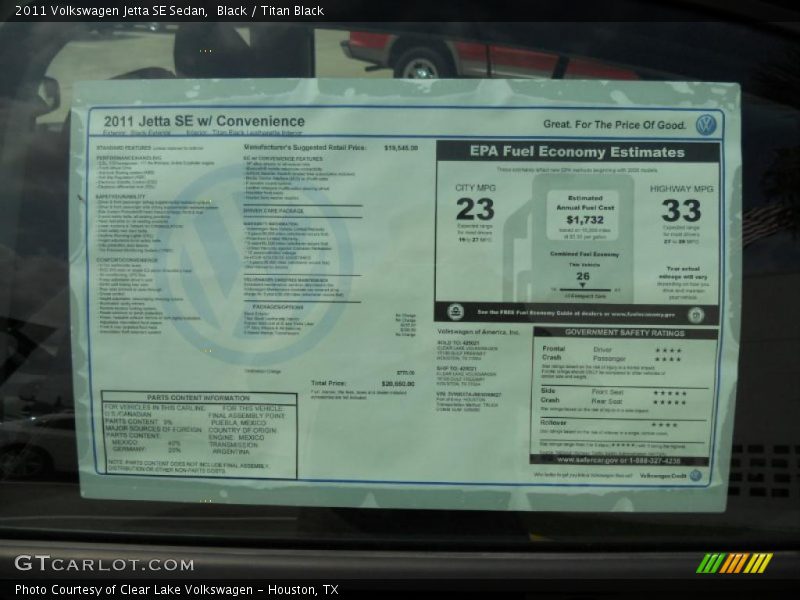Click the 'DRIVER CARE PACKAGE' heading
Viewport: 800px width, 600px height.
click(273, 211)
